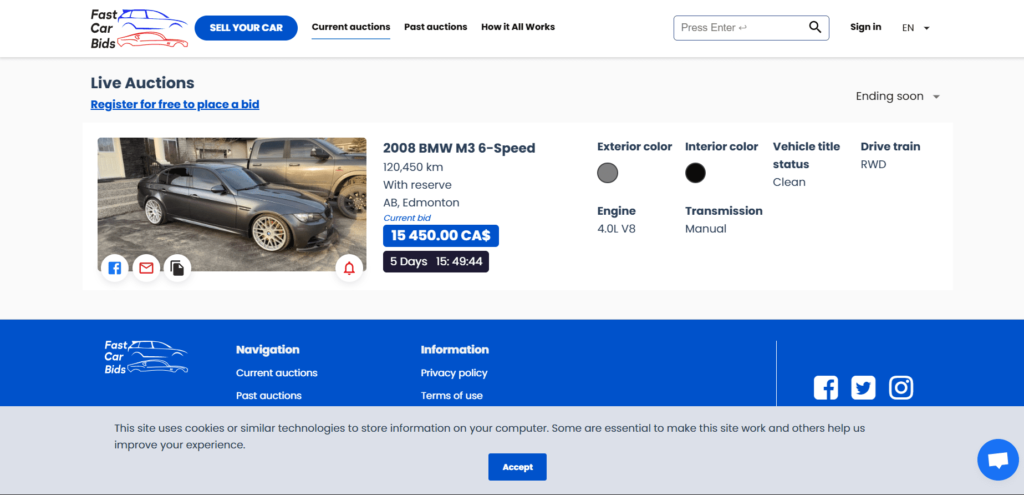Click the gray exterior color swatch
This screenshot has width=1024, height=495.
click(x=607, y=173)
